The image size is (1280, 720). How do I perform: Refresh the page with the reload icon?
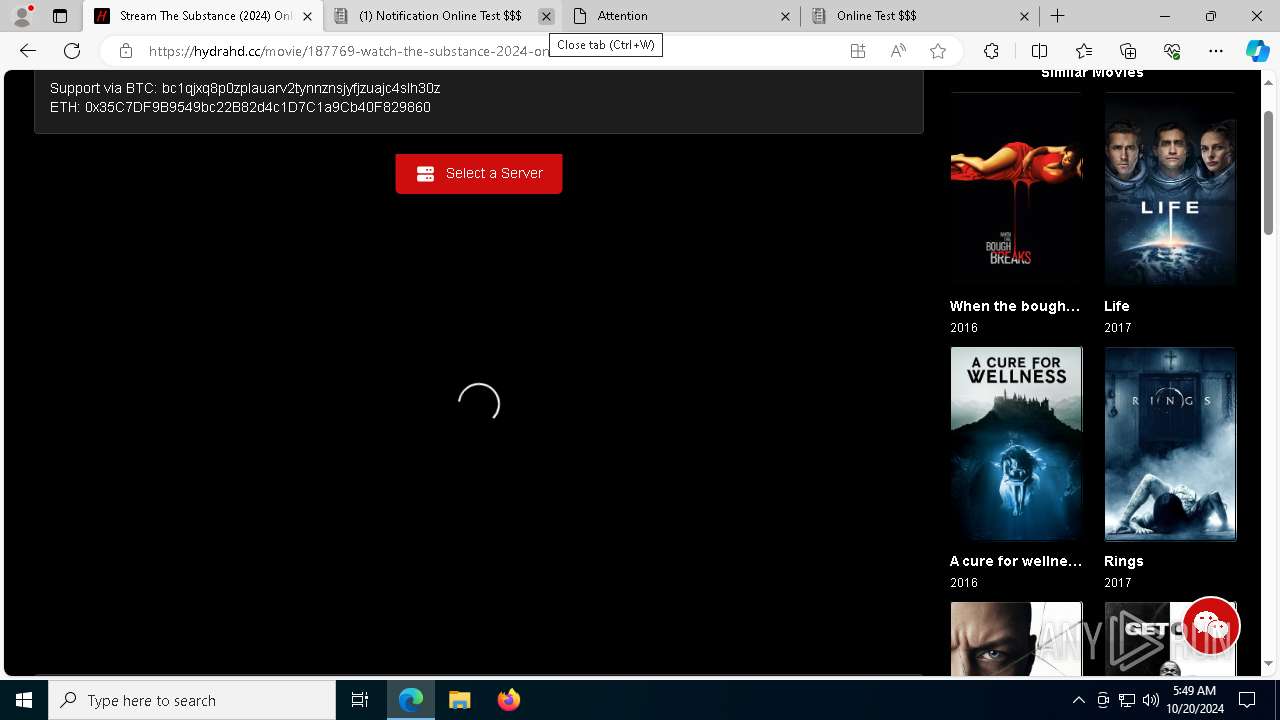[72, 51]
